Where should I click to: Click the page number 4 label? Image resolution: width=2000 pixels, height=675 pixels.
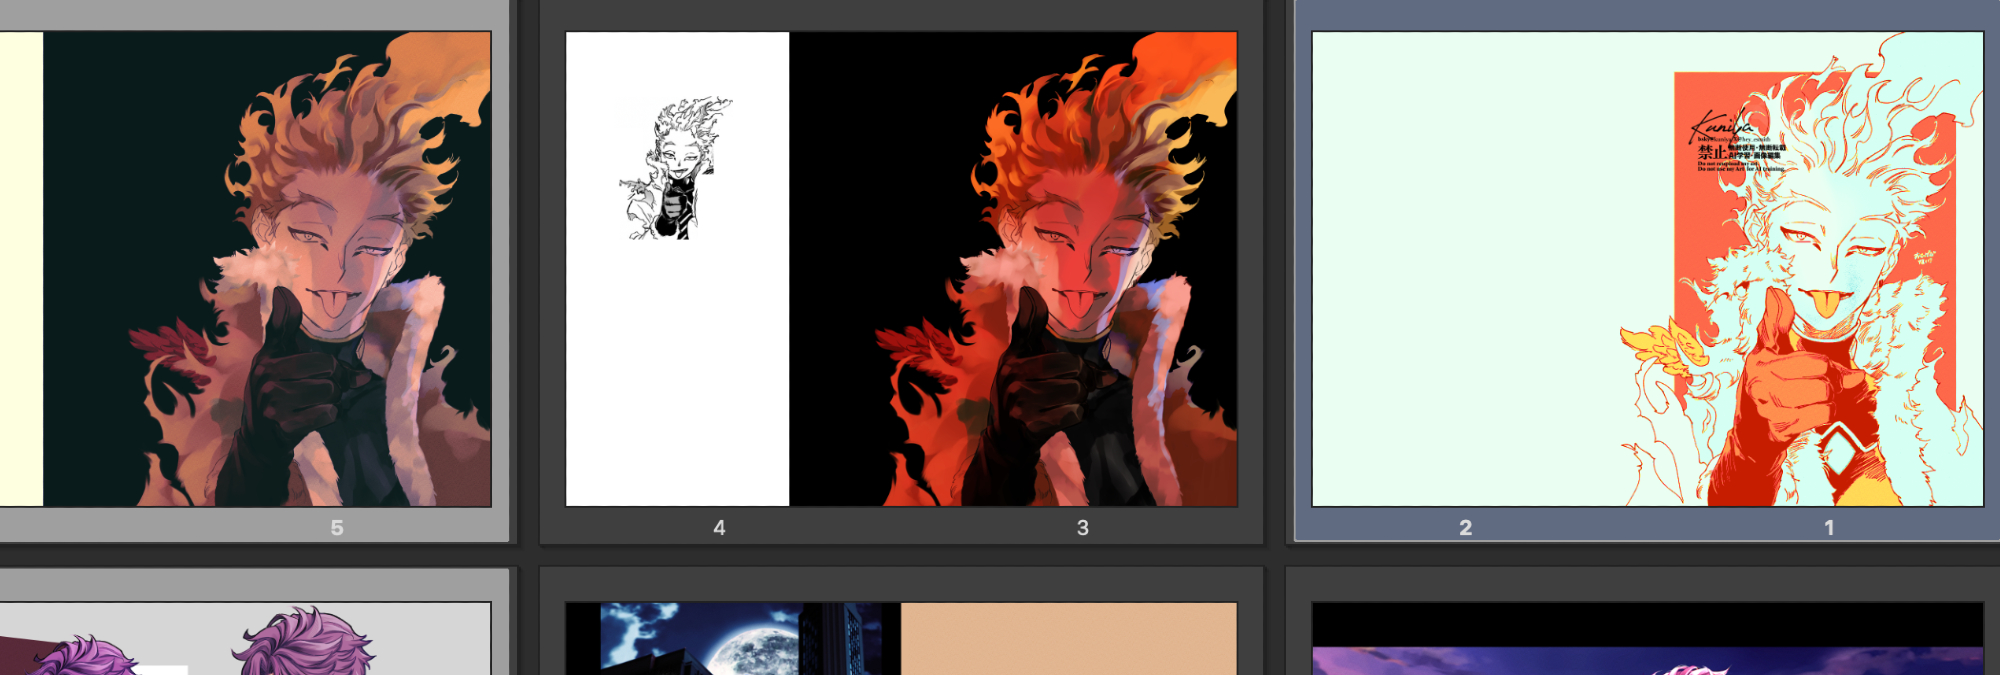pos(719,528)
